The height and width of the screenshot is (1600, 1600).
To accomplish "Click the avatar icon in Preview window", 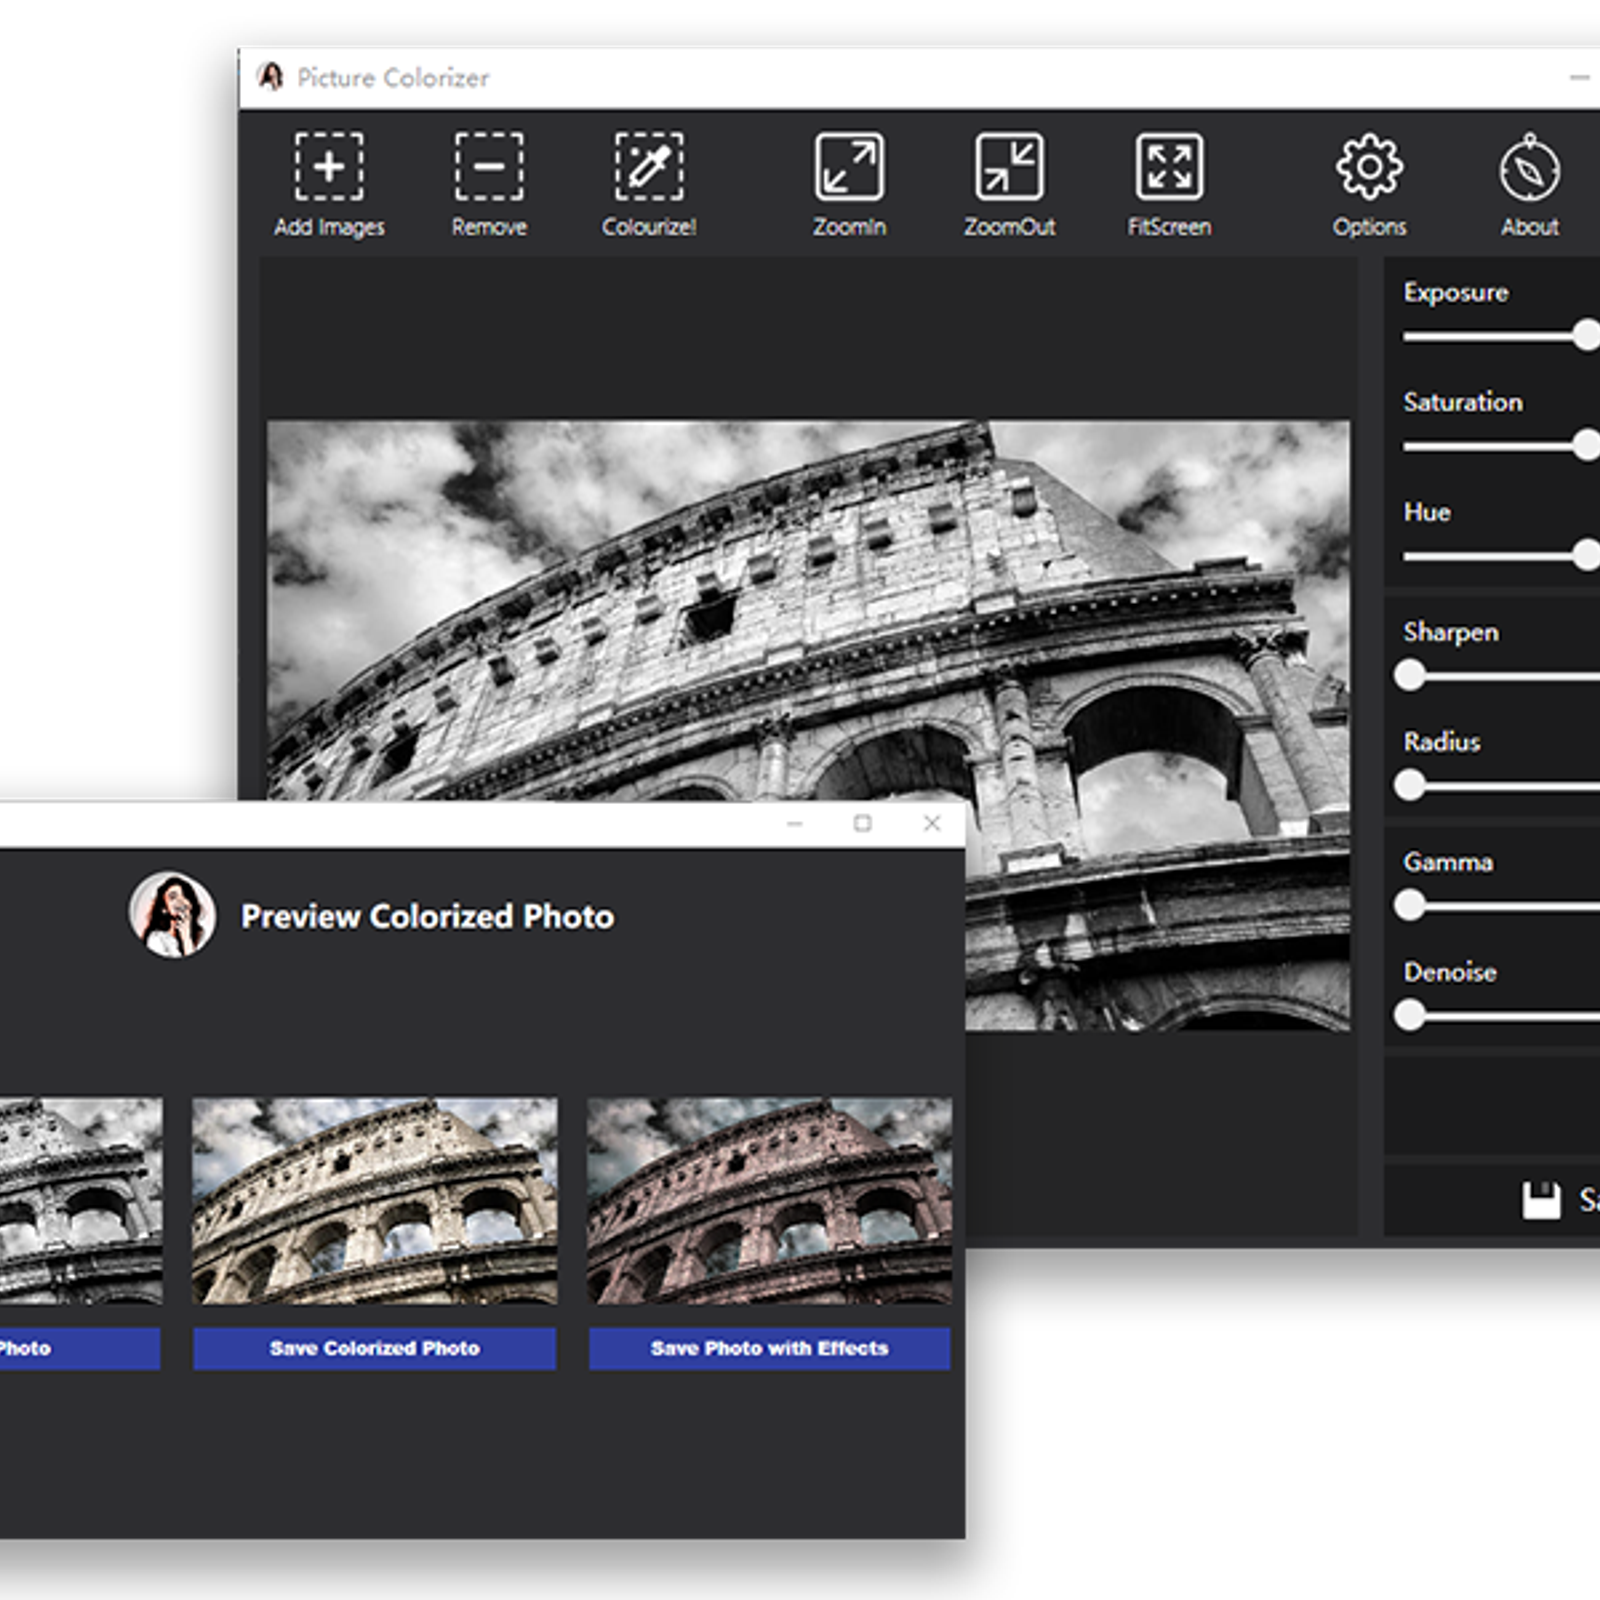I will (173, 913).
